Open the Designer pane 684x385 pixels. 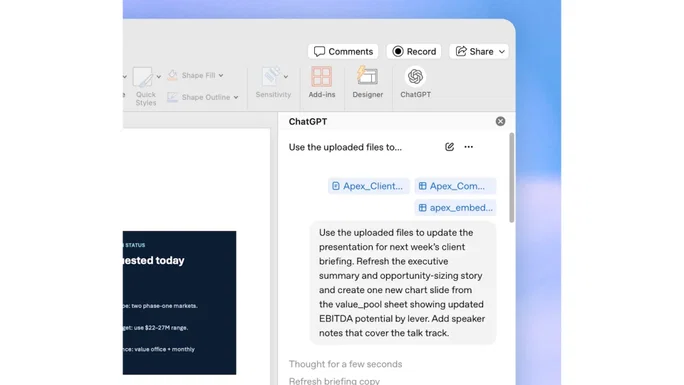(x=367, y=82)
